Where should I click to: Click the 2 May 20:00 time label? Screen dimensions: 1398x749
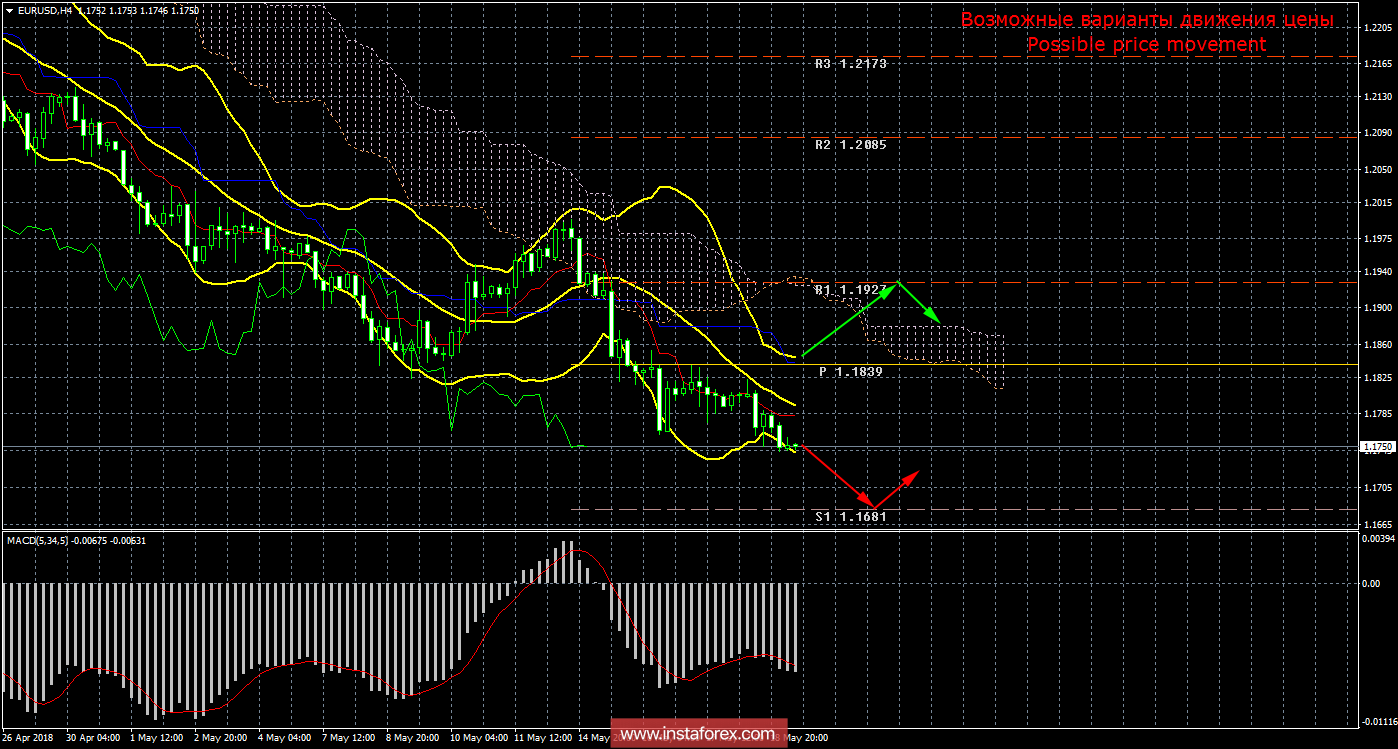(x=219, y=738)
